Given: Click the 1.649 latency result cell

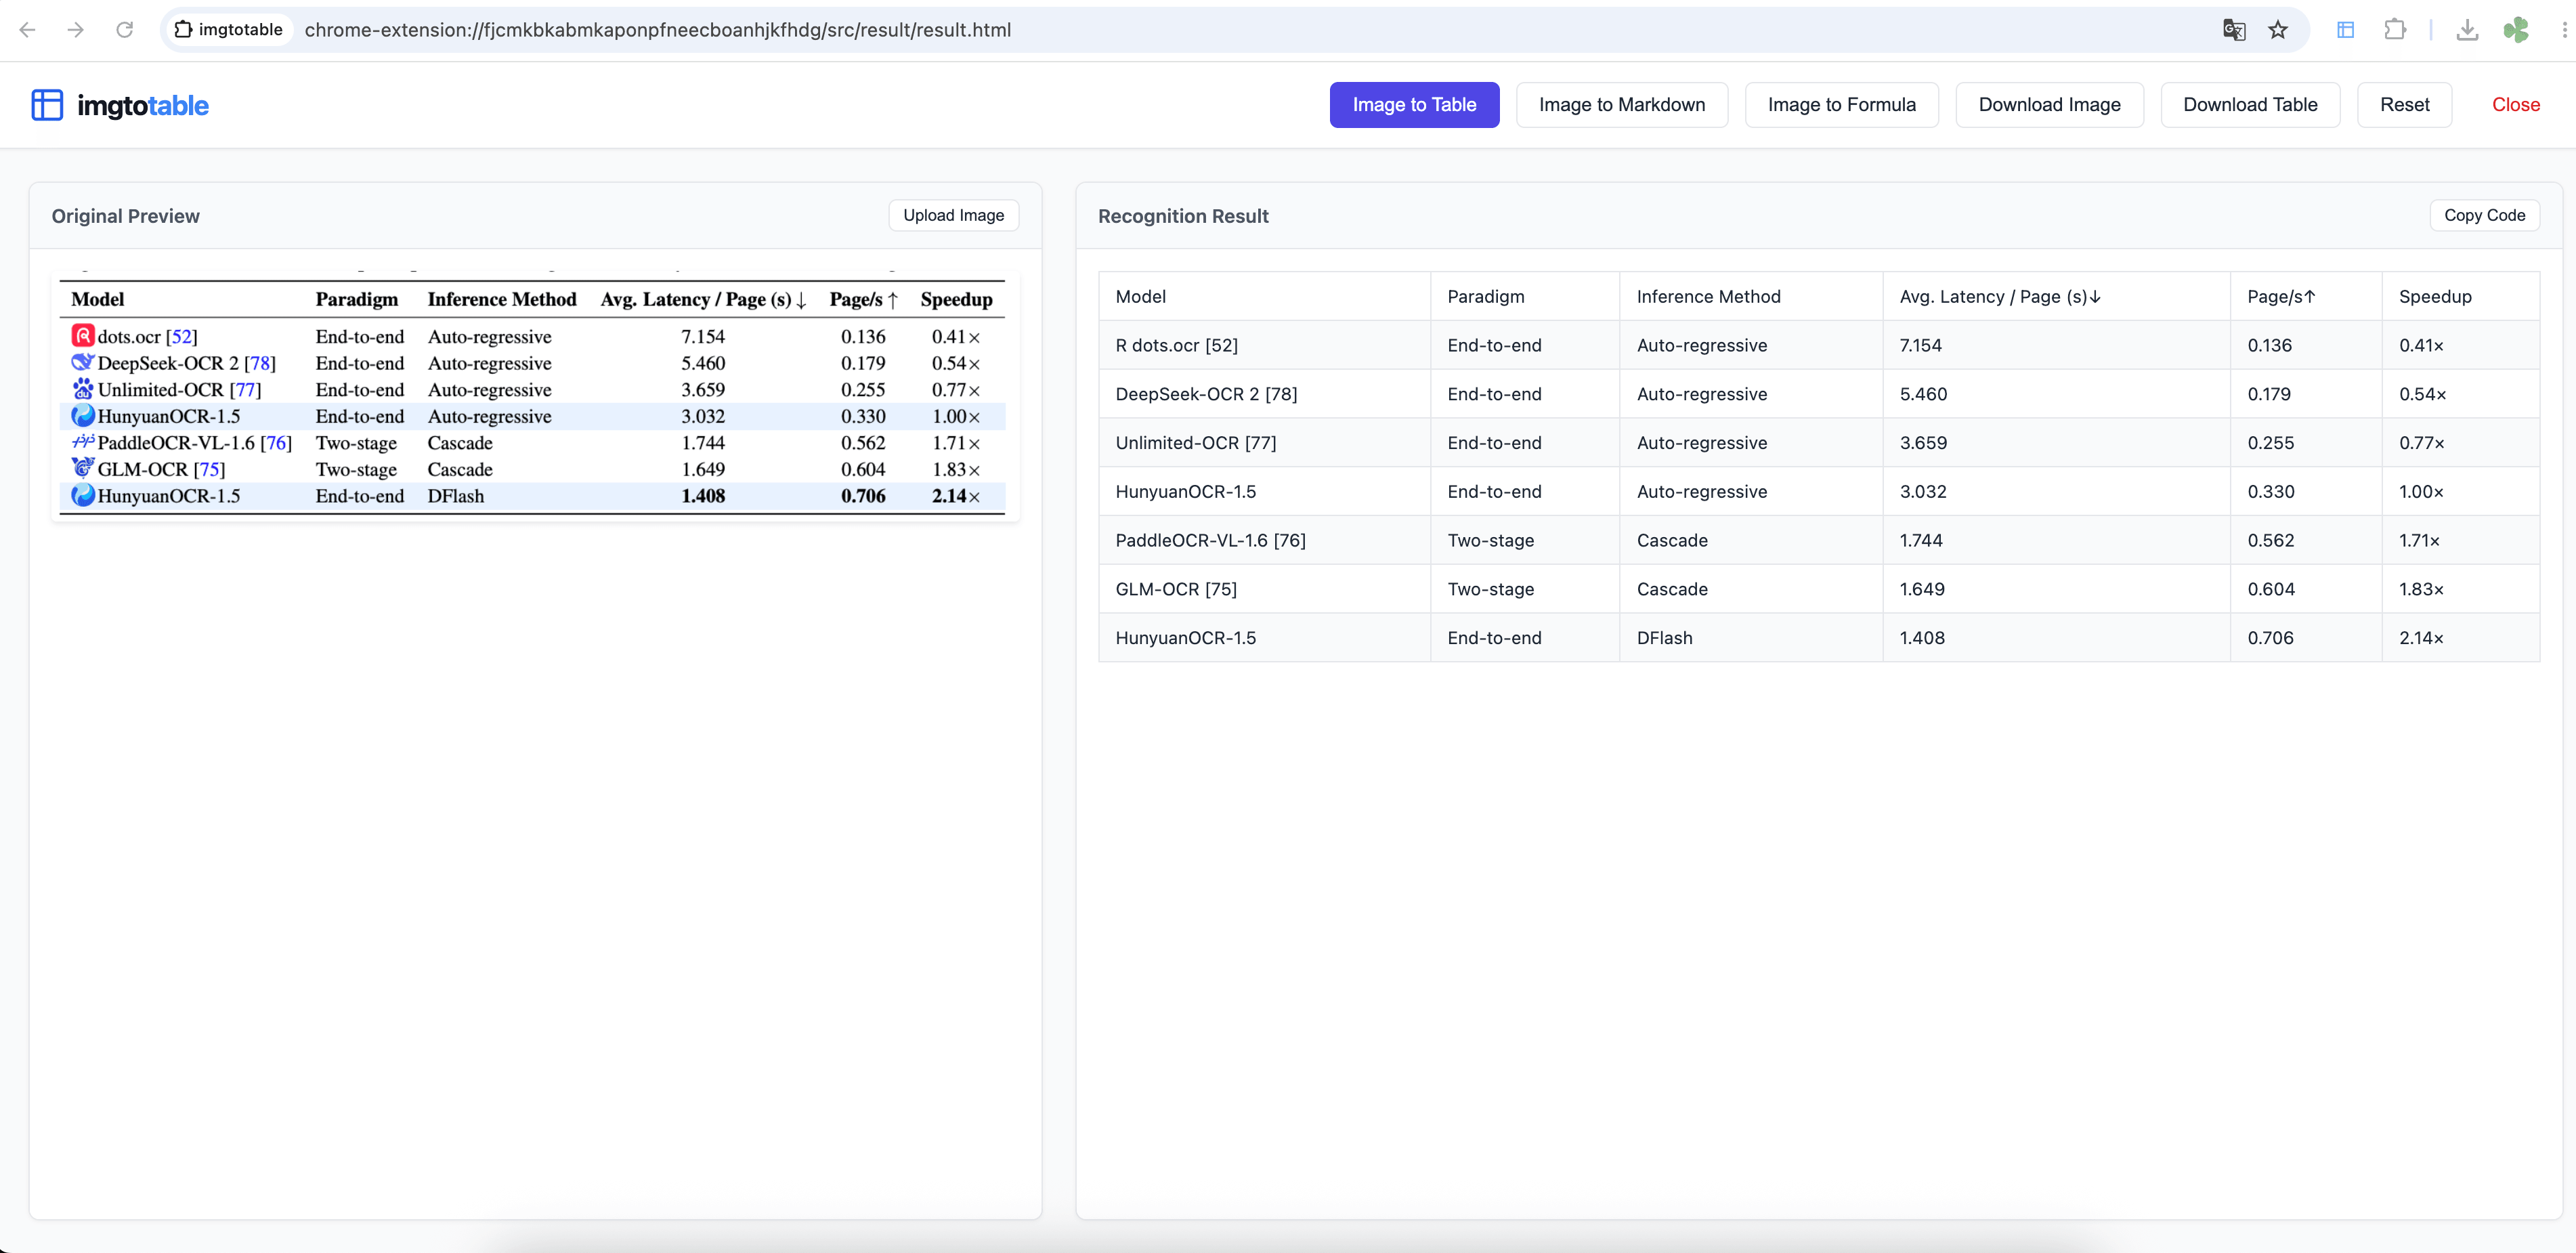Looking at the screenshot, I should click(x=2056, y=589).
